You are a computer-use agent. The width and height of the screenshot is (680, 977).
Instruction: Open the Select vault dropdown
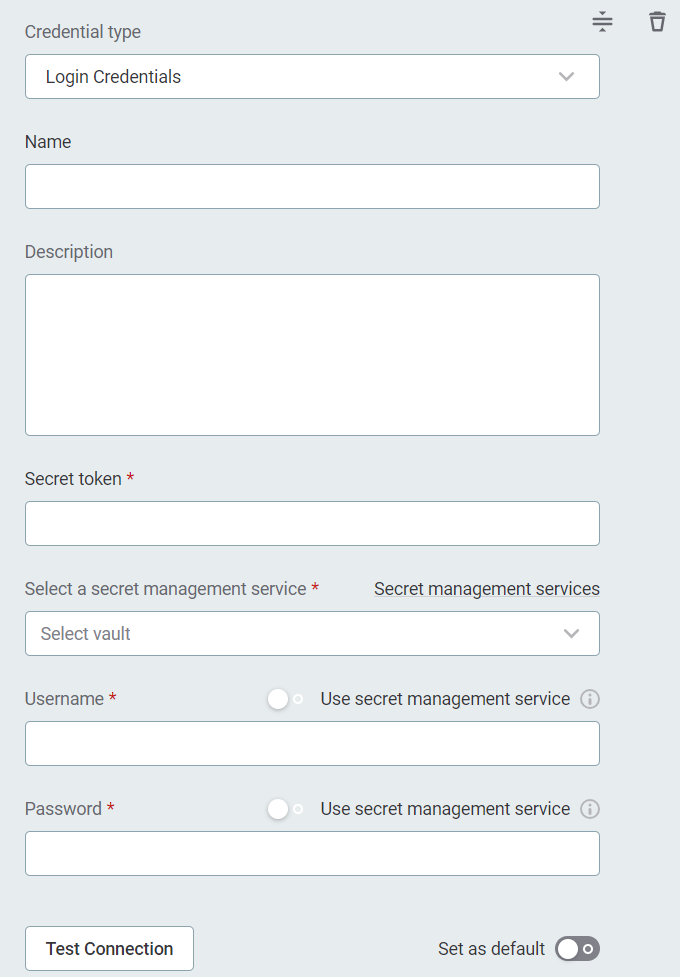tap(312, 633)
